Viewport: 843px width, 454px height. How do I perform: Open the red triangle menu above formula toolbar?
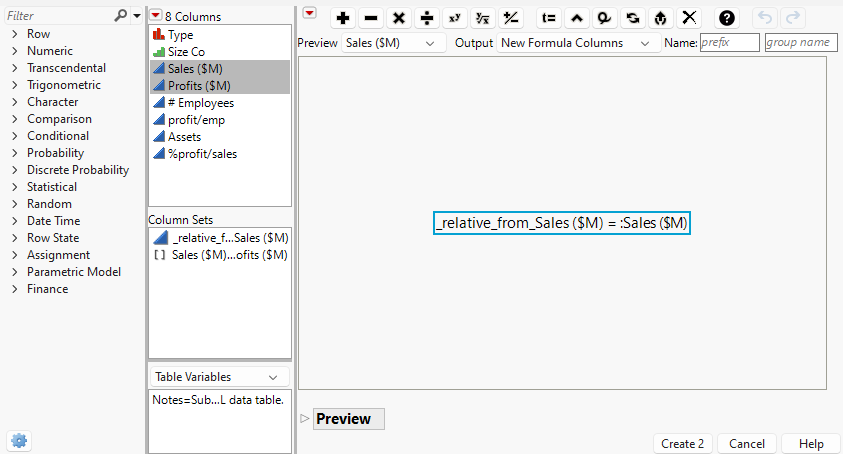click(310, 13)
